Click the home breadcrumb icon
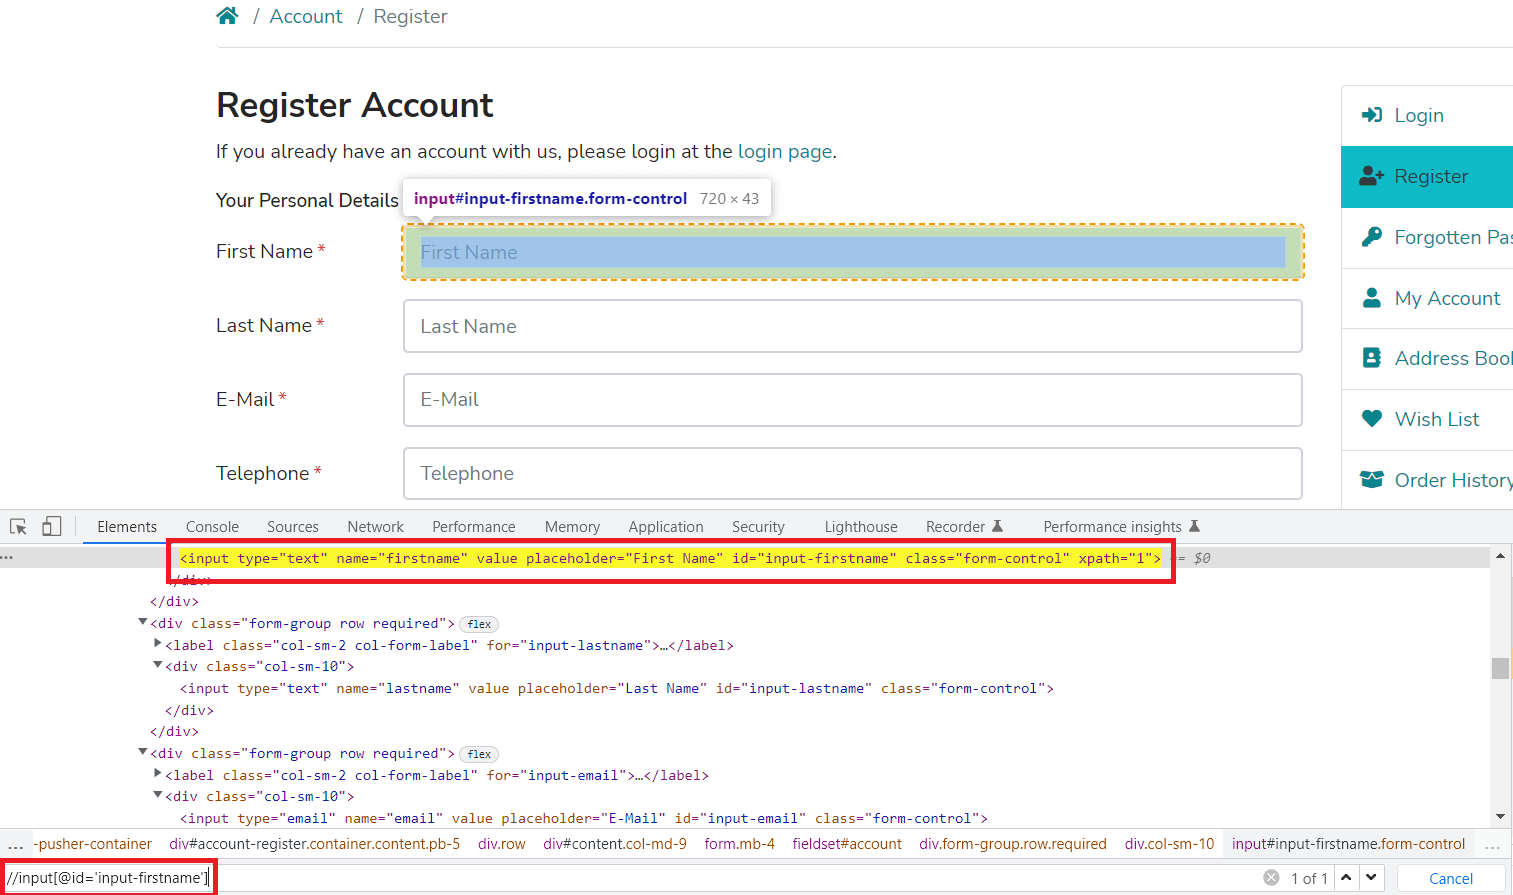This screenshot has height=895, width=1513. tap(227, 15)
